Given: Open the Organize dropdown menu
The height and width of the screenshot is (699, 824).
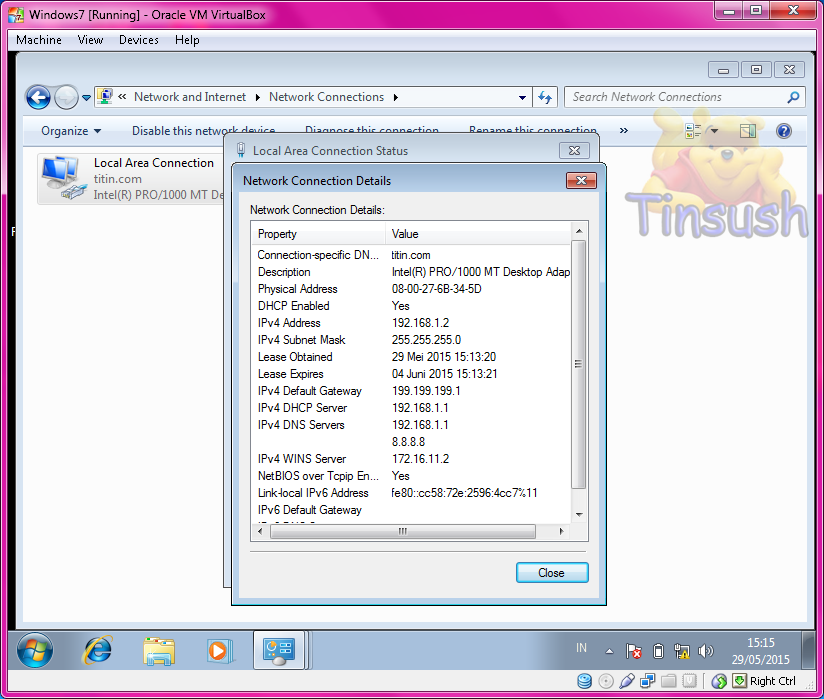Looking at the screenshot, I should click(71, 131).
